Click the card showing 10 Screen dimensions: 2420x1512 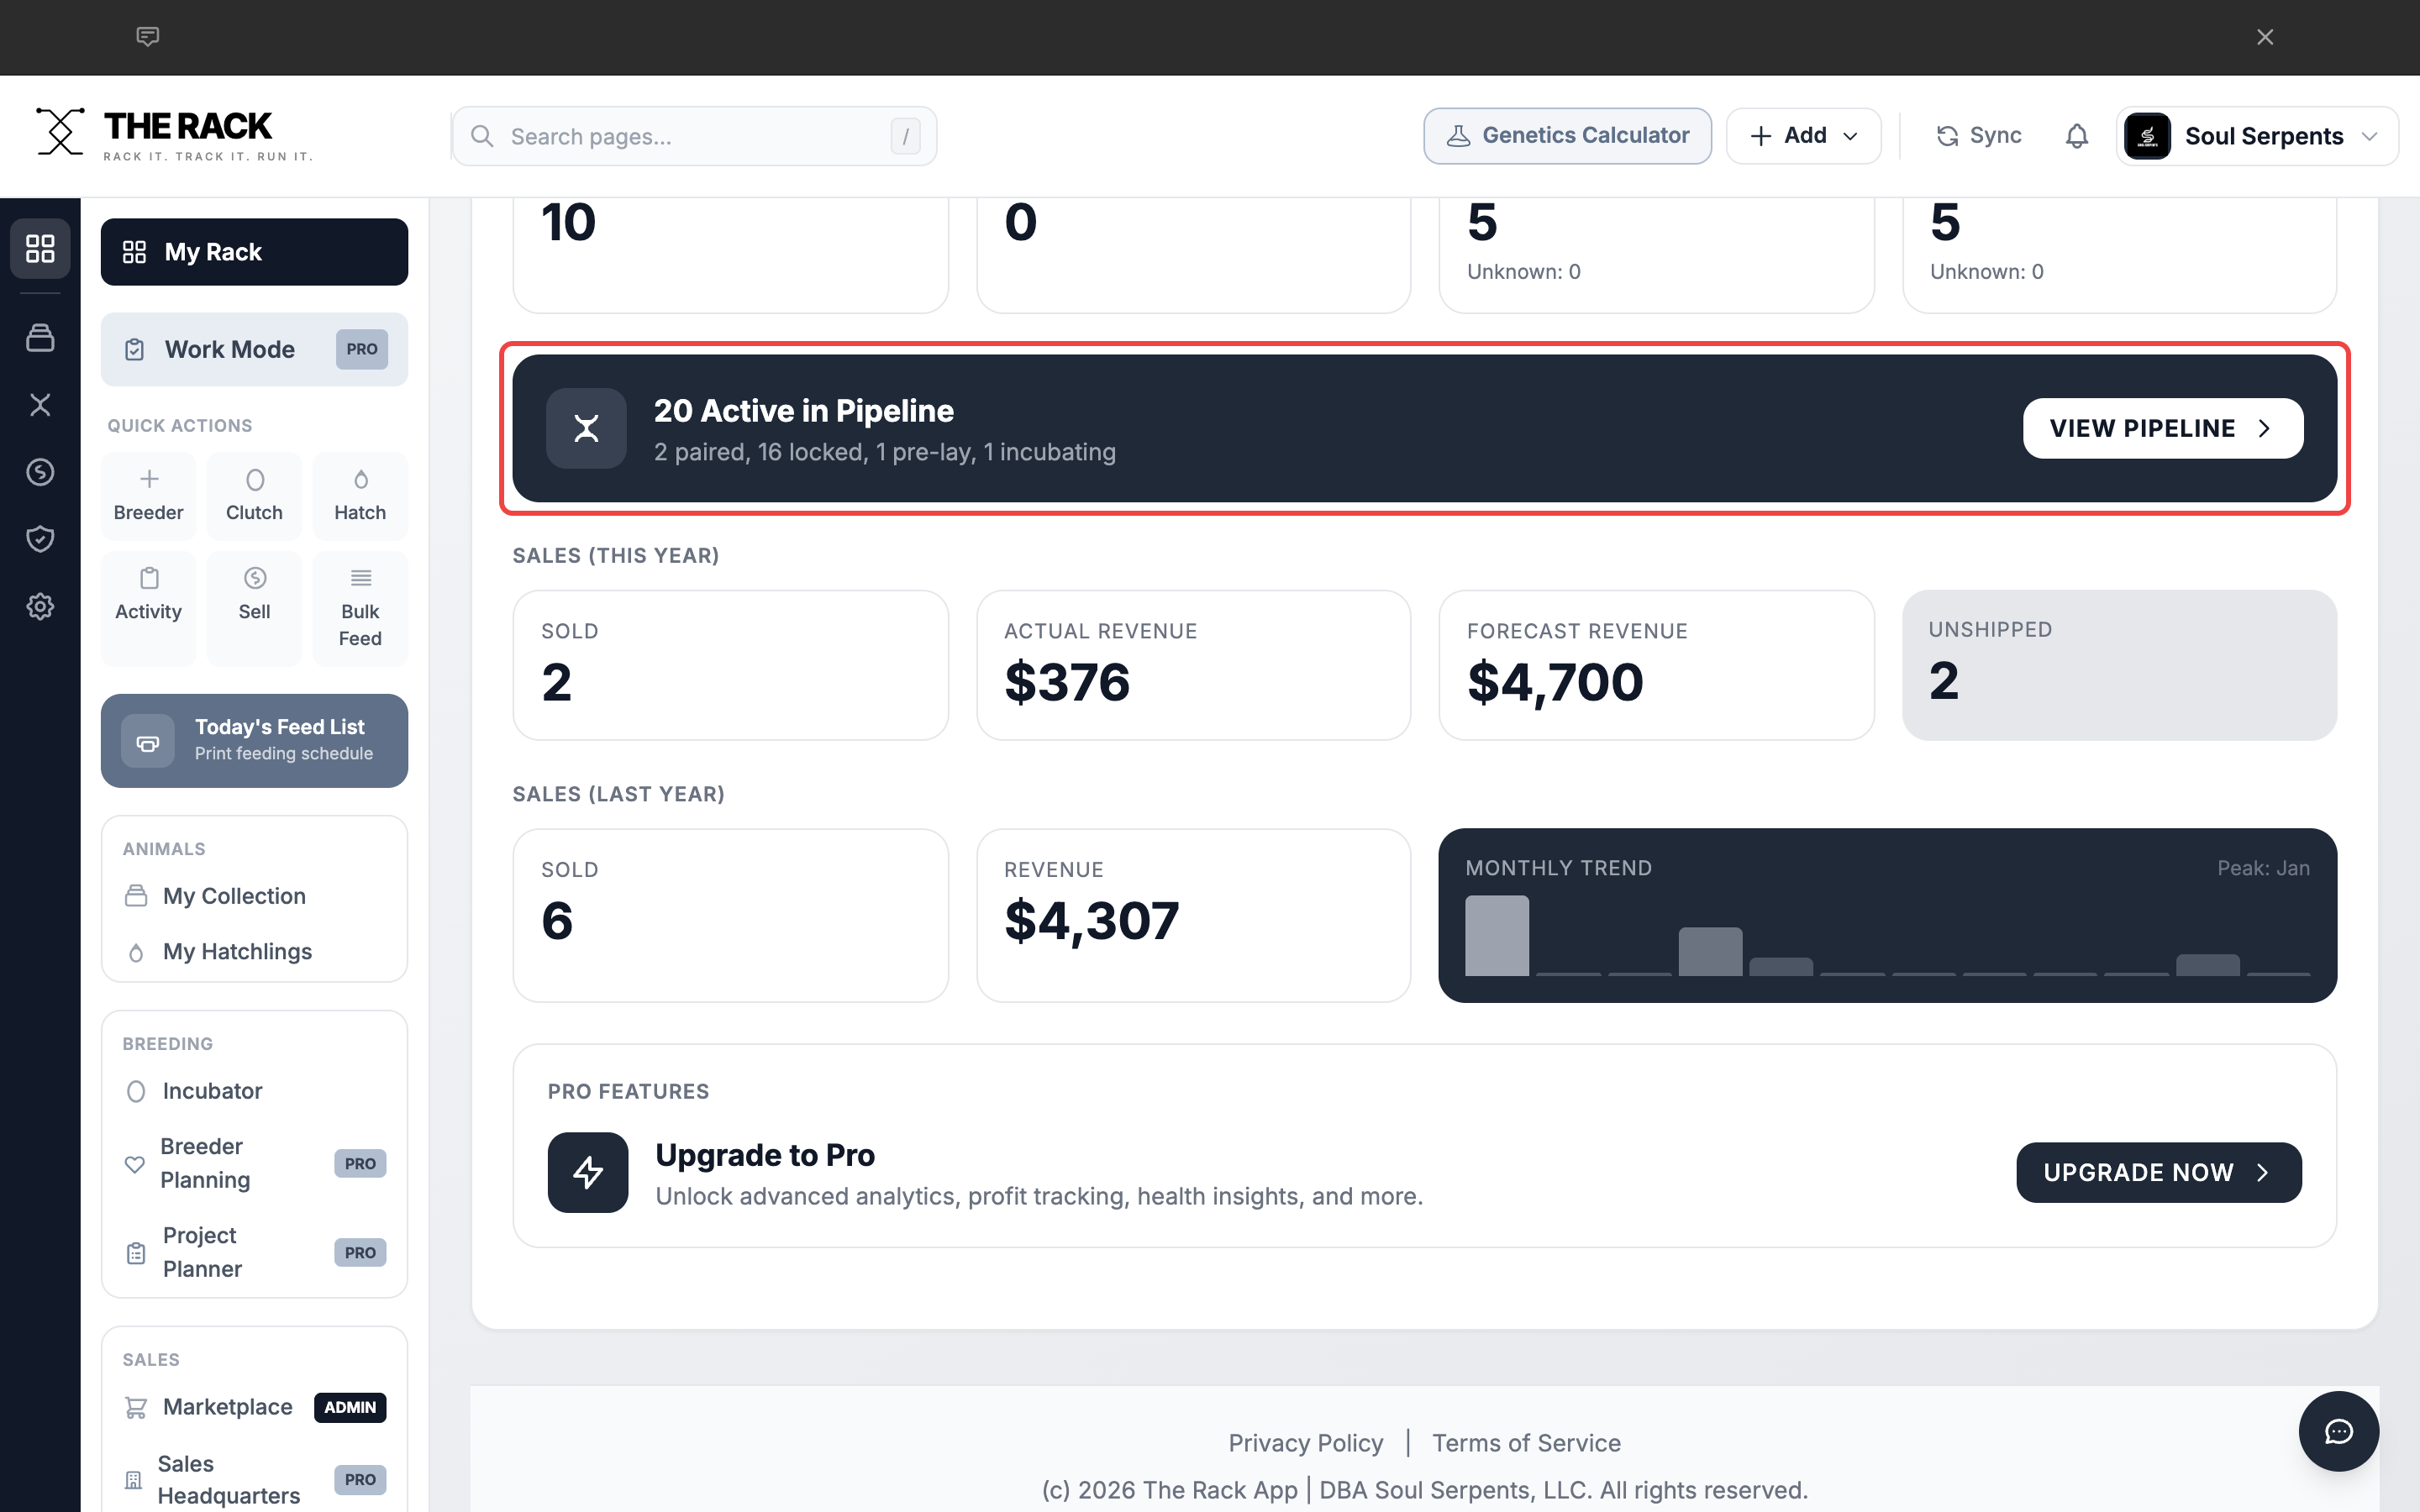(730, 255)
